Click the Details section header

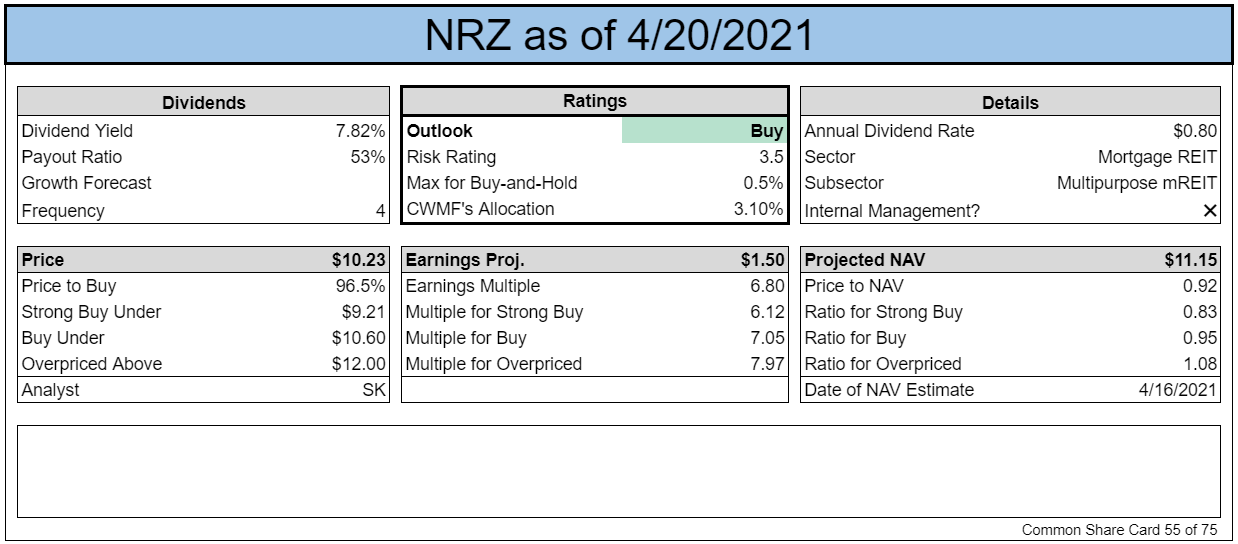1010,102
